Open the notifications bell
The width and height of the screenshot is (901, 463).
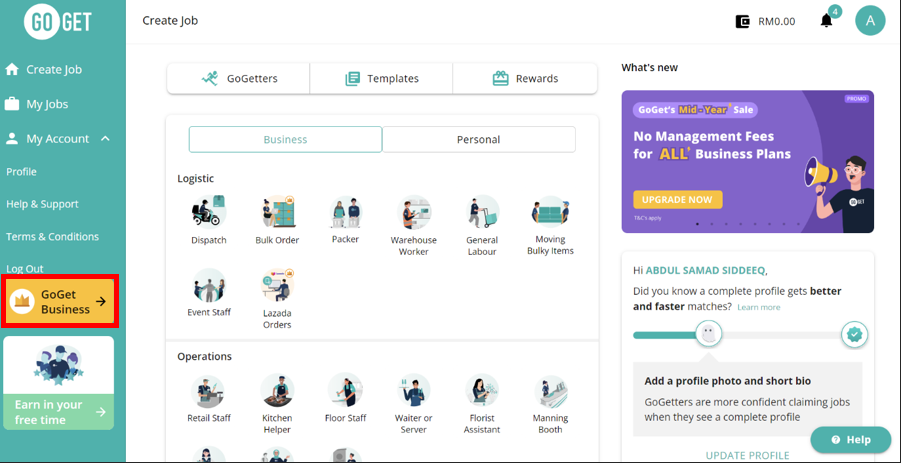coord(826,21)
